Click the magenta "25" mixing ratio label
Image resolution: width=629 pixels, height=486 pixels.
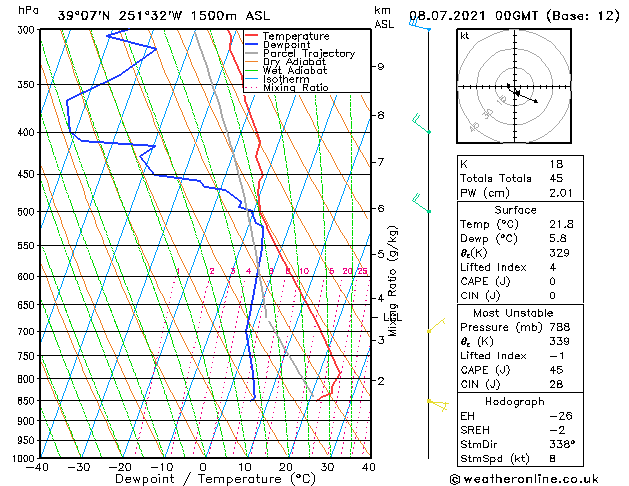[362, 271]
